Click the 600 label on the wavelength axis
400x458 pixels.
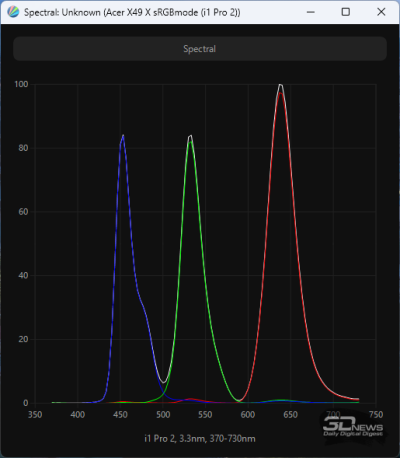[248, 415]
